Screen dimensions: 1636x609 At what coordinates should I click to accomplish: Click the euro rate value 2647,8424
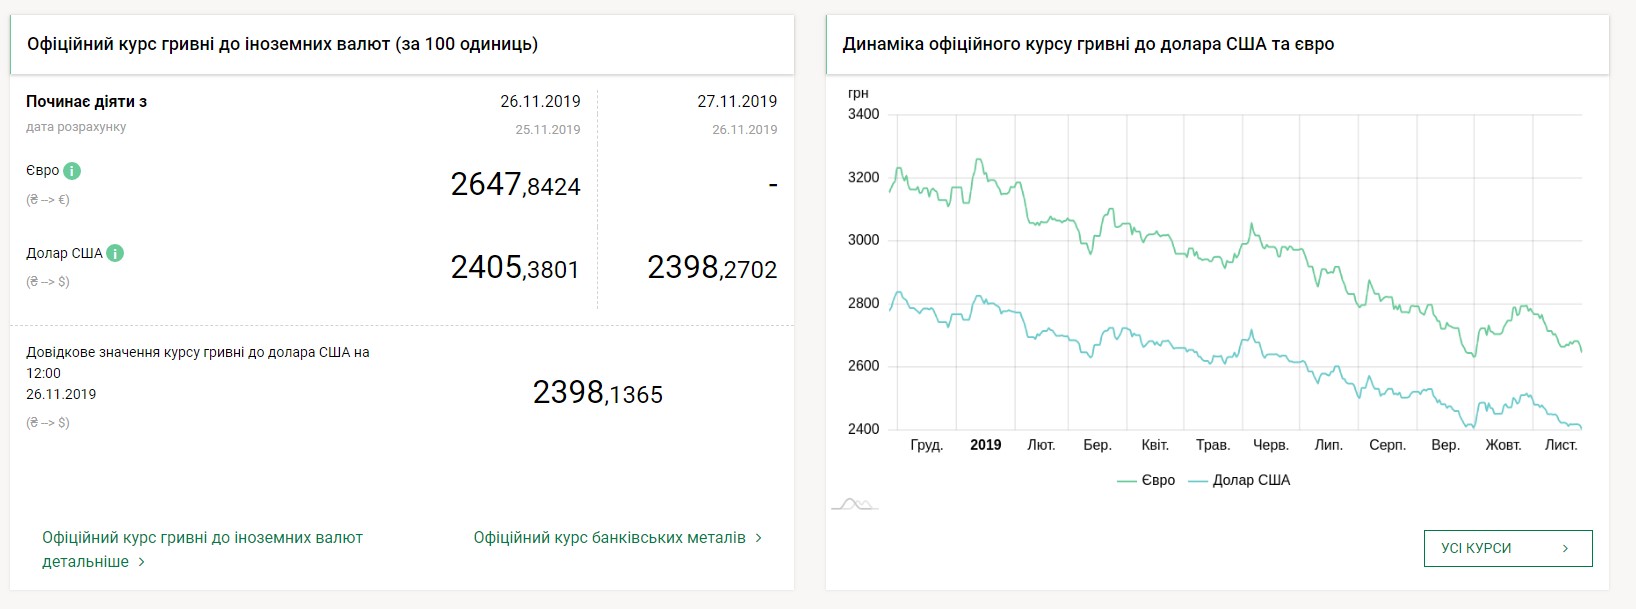(x=515, y=185)
